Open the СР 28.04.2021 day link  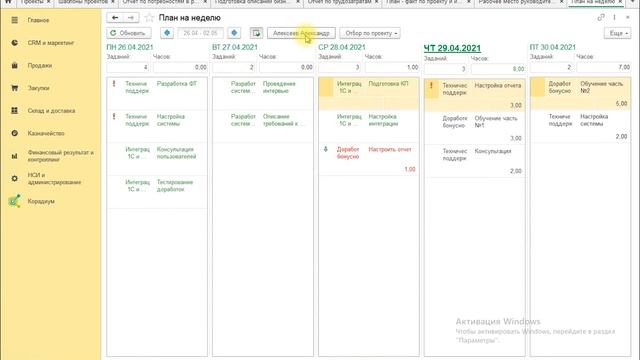[x=342, y=47]
